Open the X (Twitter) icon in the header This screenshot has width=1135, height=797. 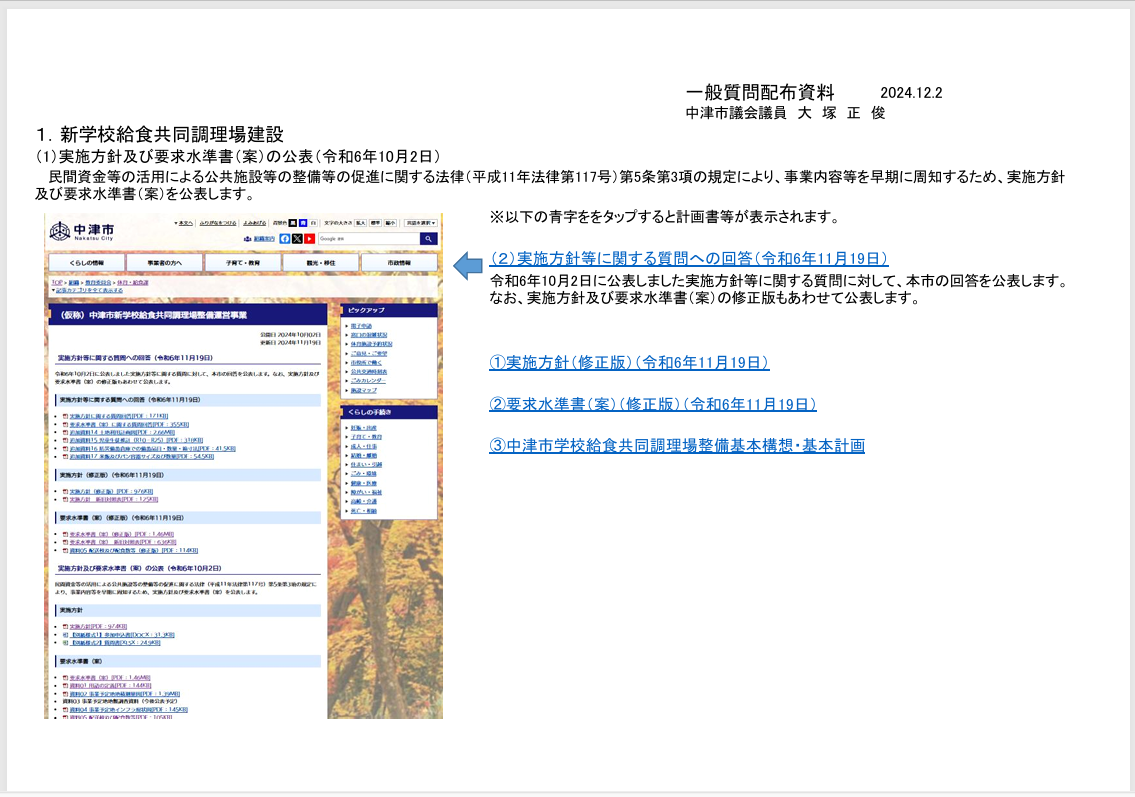[297, 239]
